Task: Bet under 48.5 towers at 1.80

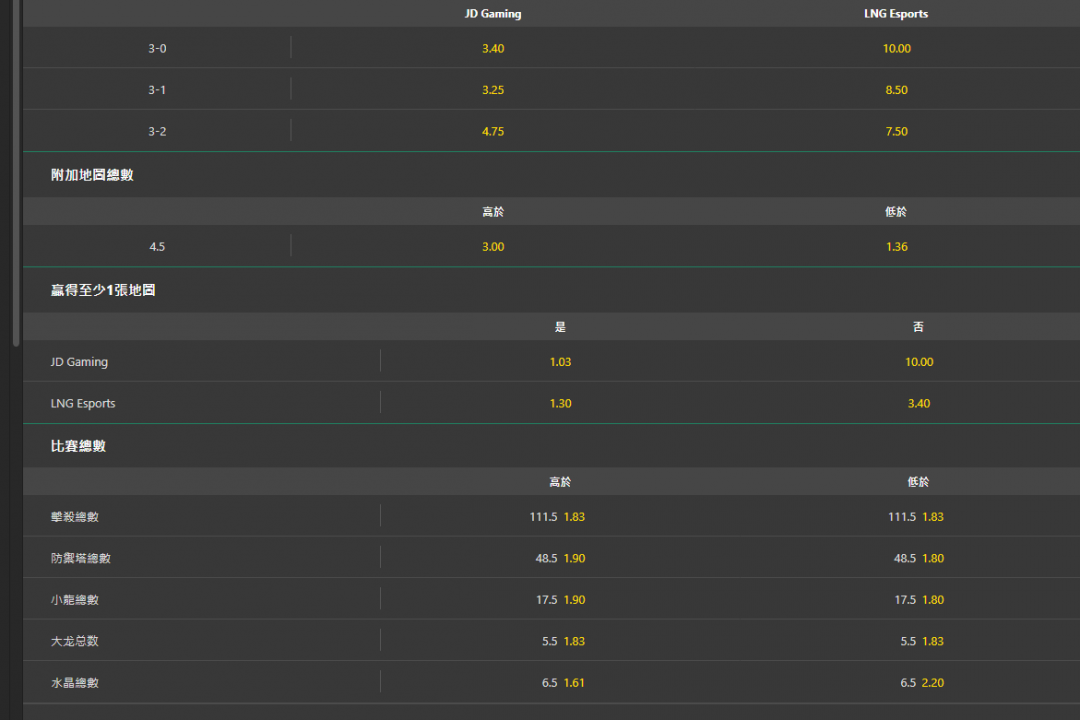Action: click(x=919, y=558)
